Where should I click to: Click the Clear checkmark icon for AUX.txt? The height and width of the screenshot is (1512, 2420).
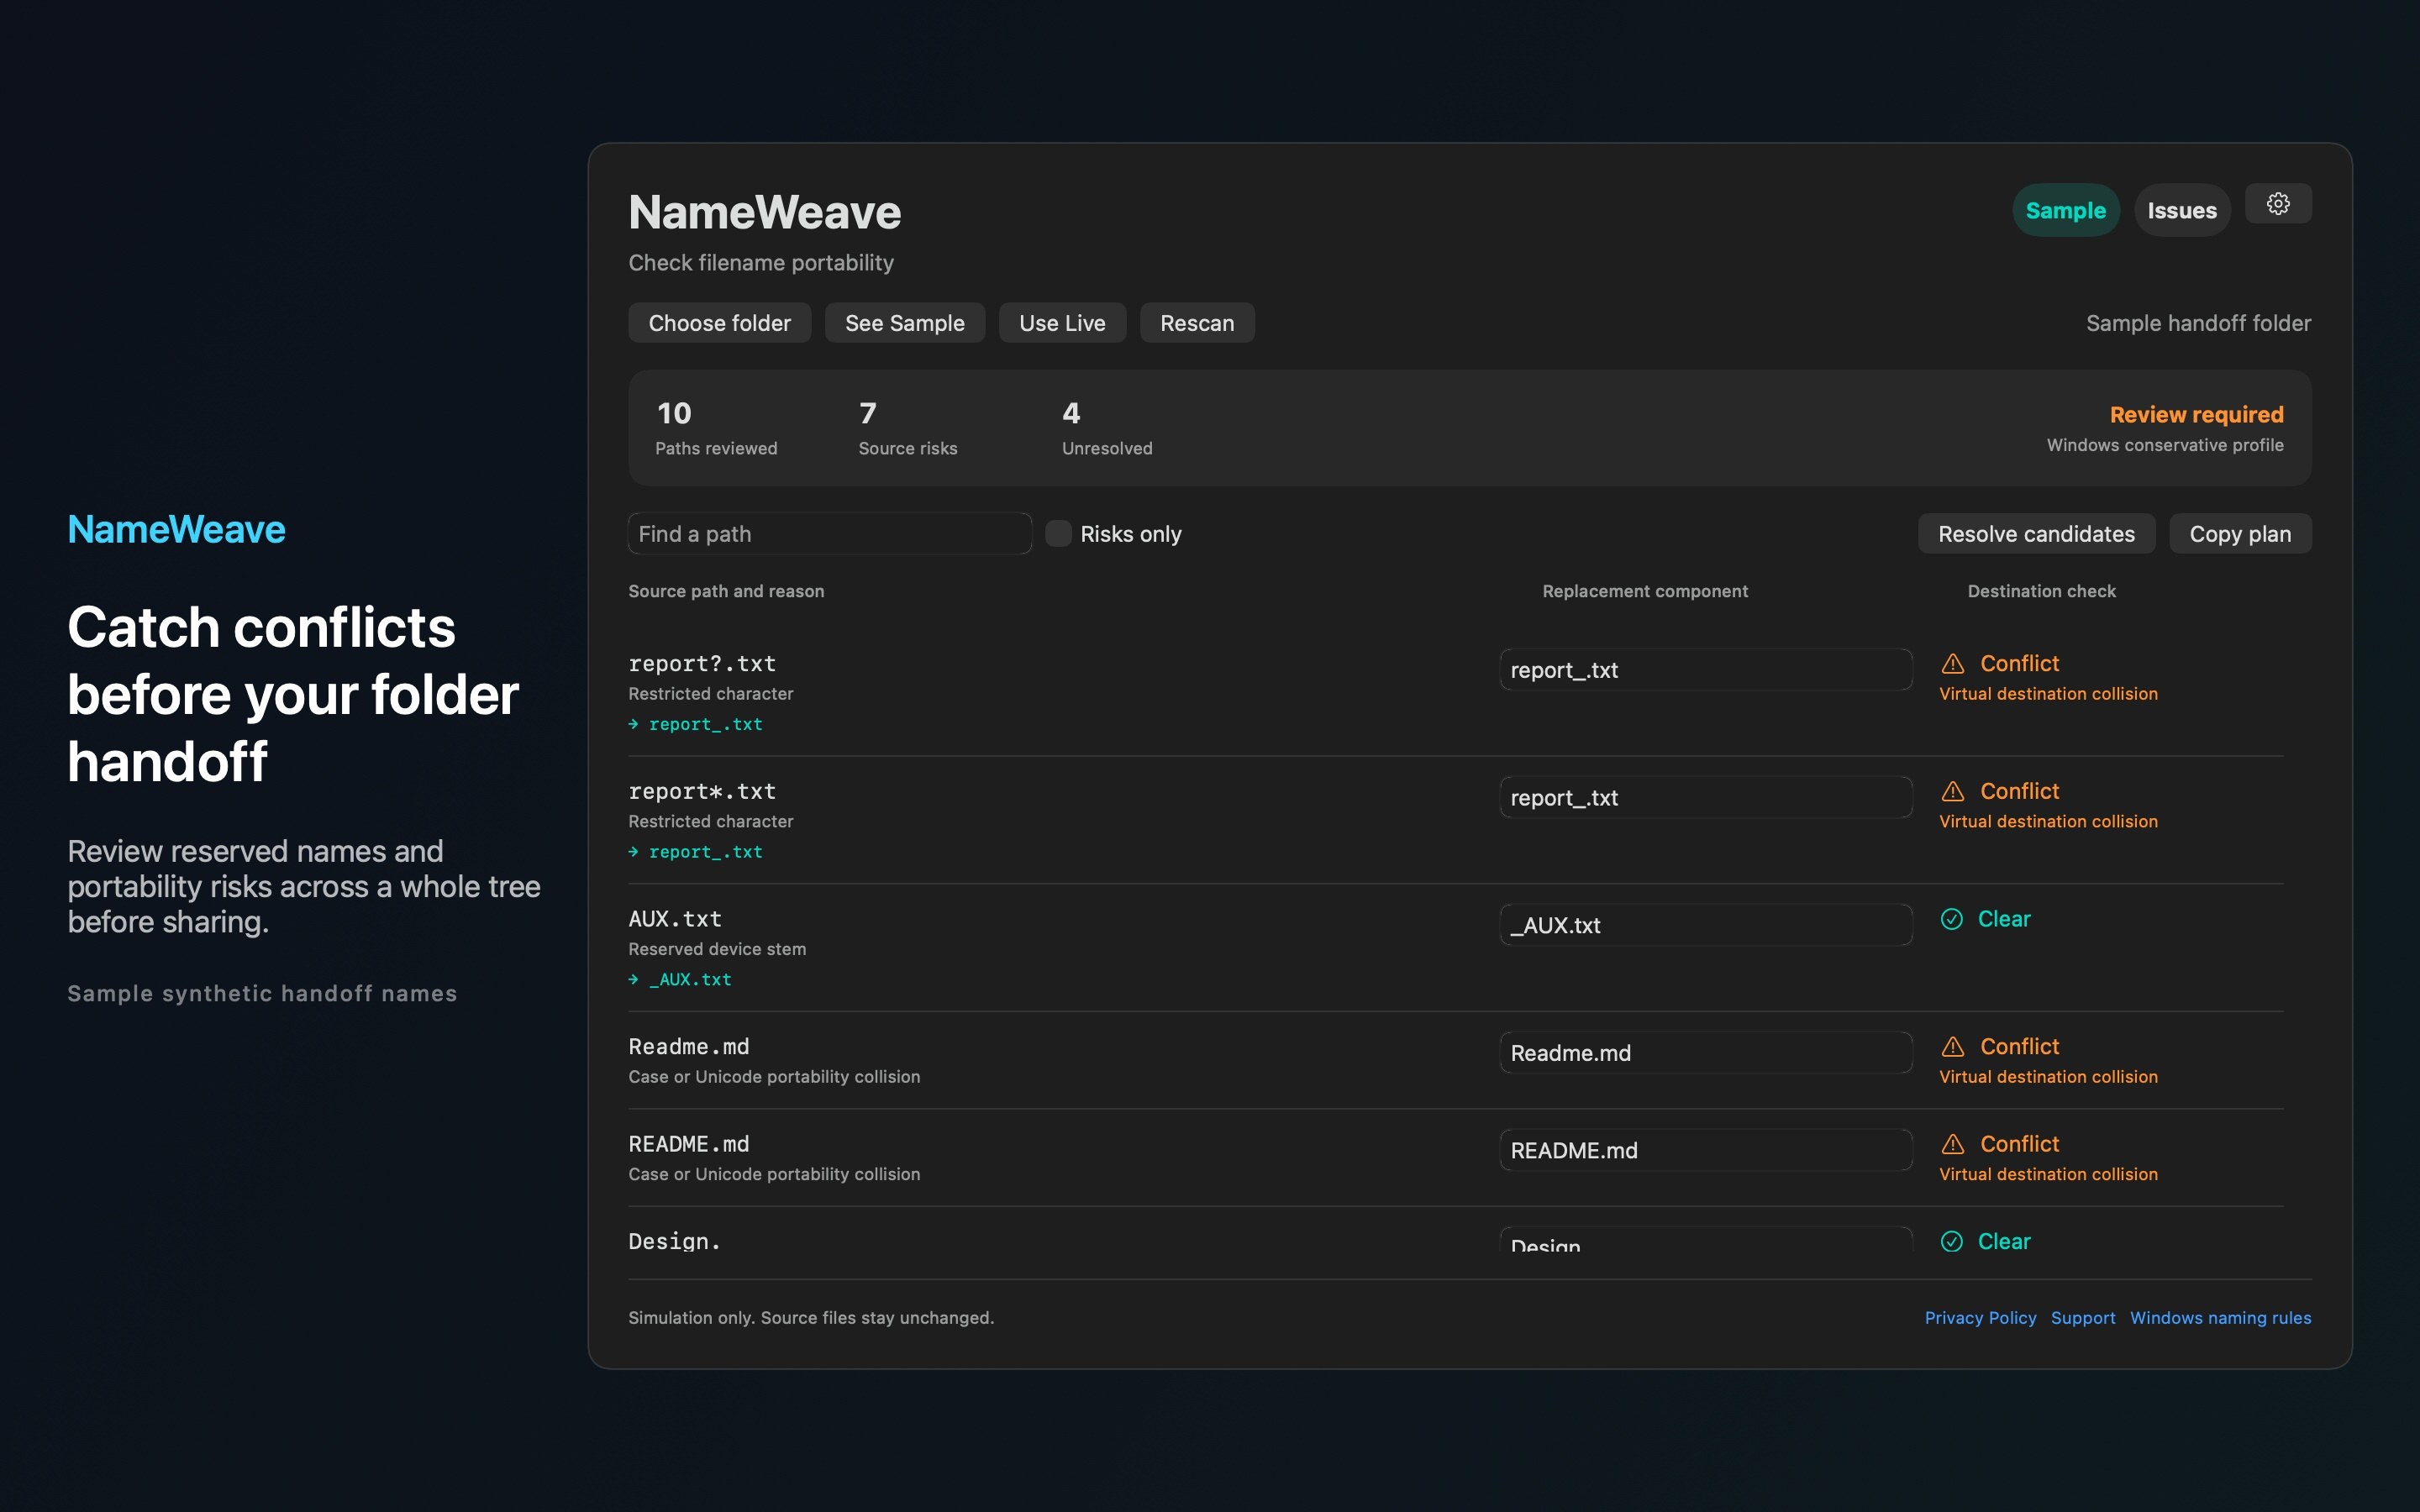pyautogui.click(x=1951, y=919)
